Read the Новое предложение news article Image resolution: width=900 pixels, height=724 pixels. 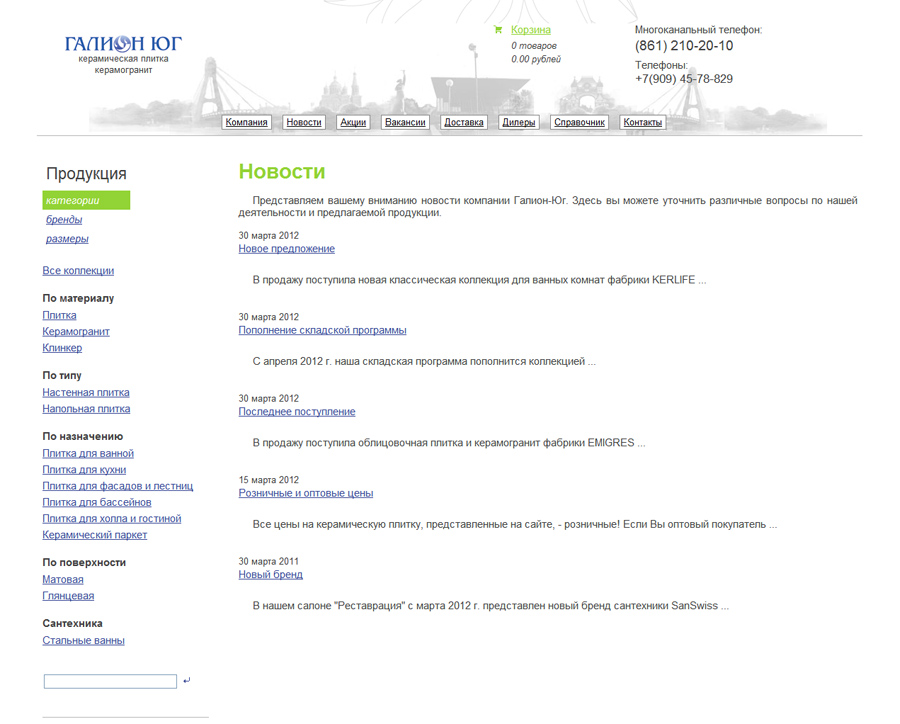[286, 249]
